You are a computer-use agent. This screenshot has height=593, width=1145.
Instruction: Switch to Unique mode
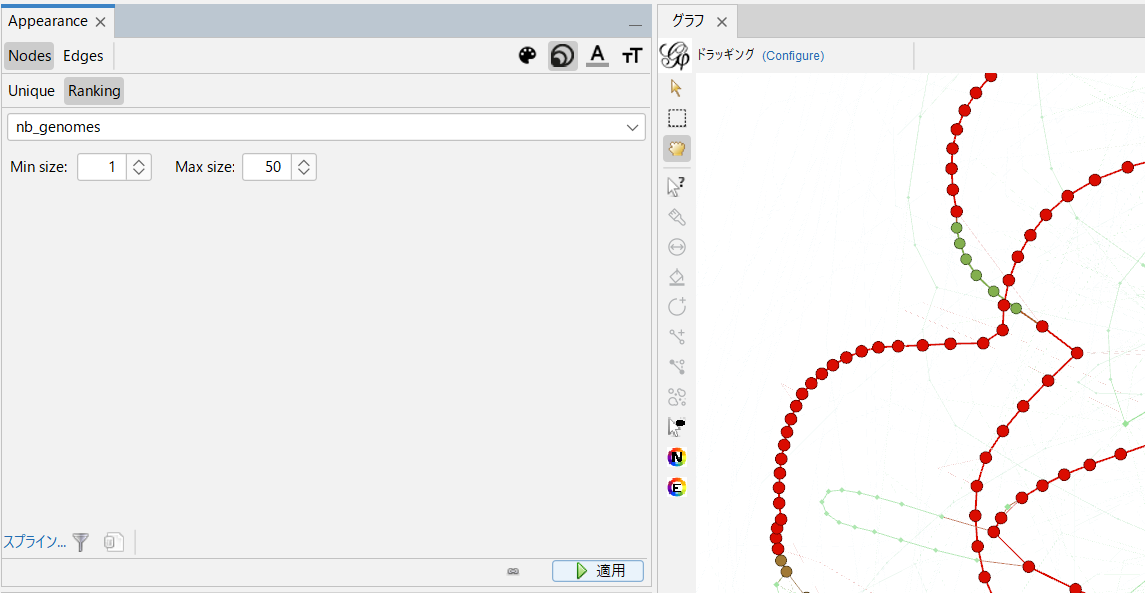(31, 90)
